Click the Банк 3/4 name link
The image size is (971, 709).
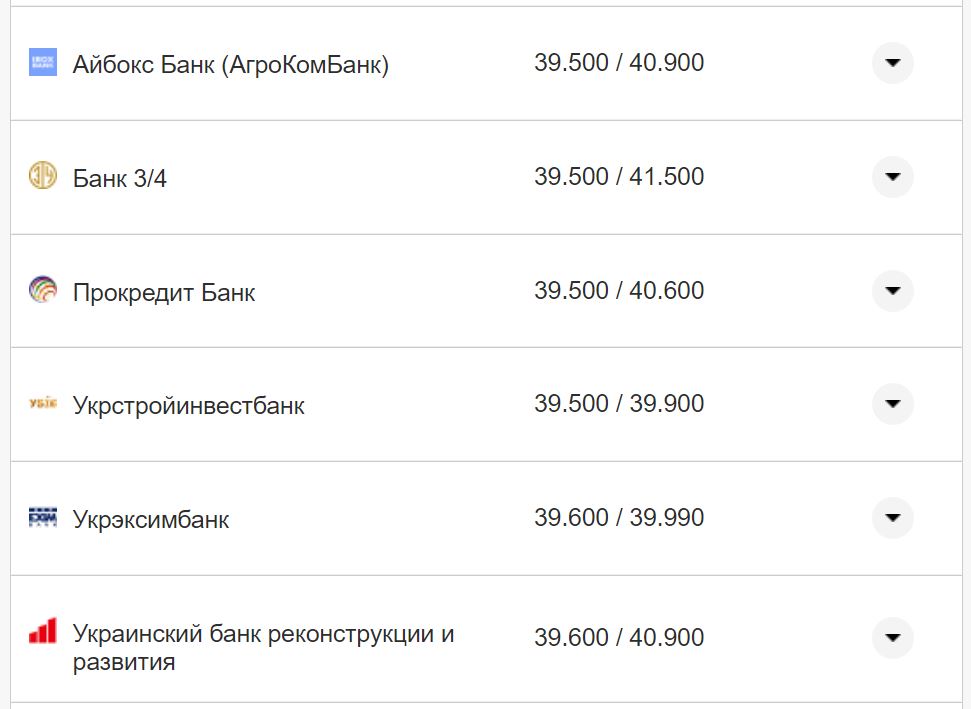[x=117, y=176]
